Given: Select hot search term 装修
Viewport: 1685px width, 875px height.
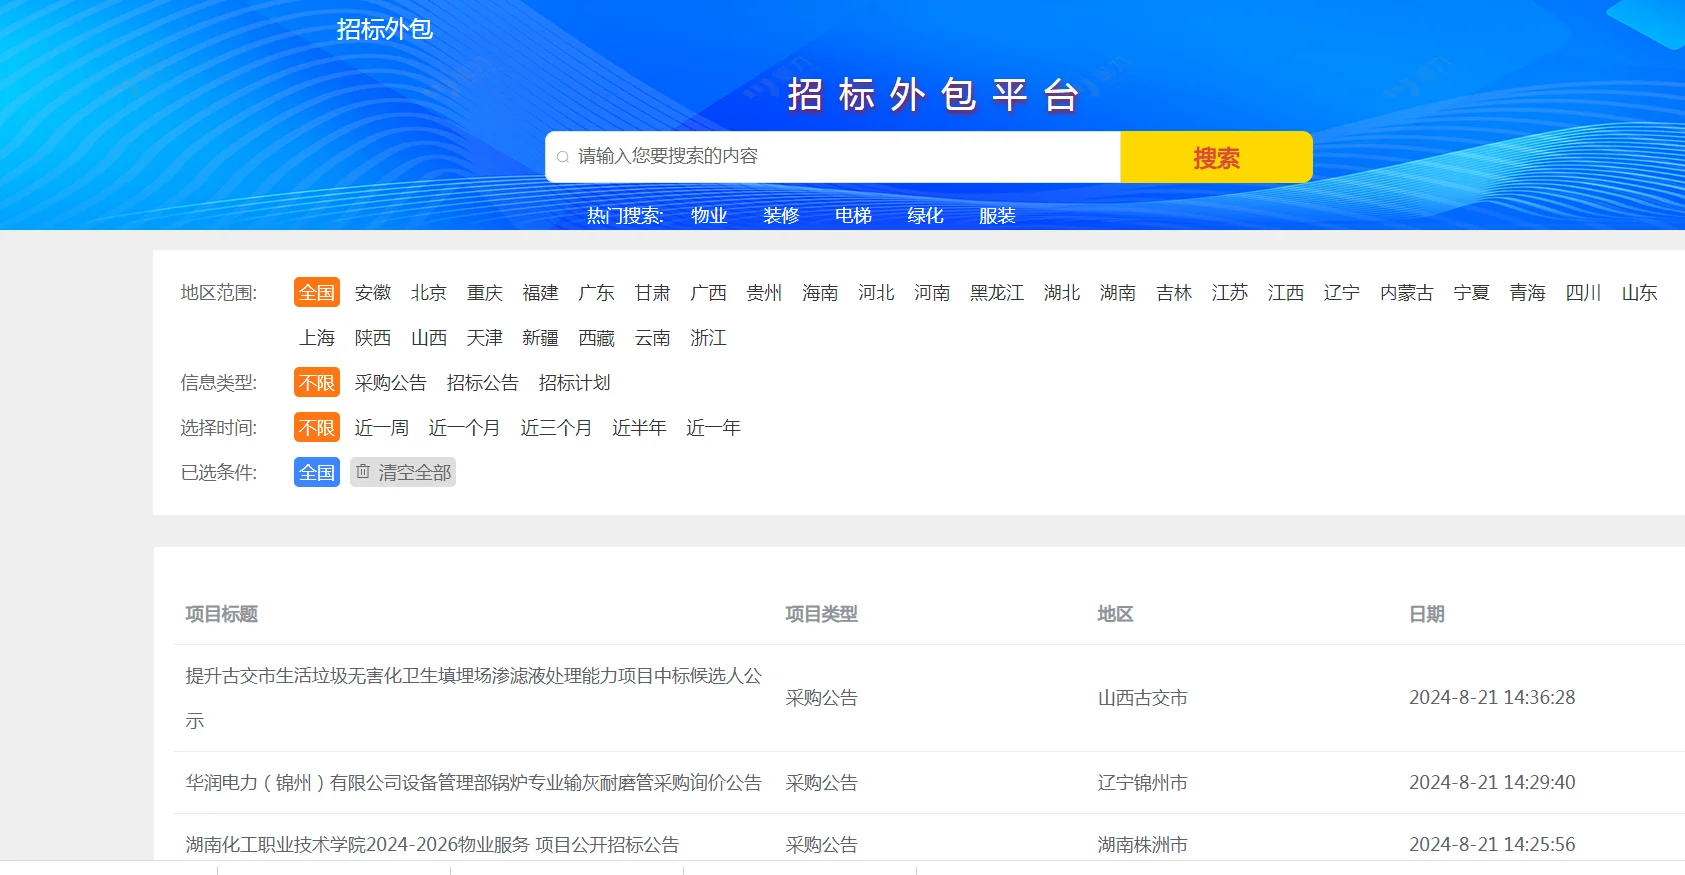Looking at the screenshot, I should pos(781,215).
